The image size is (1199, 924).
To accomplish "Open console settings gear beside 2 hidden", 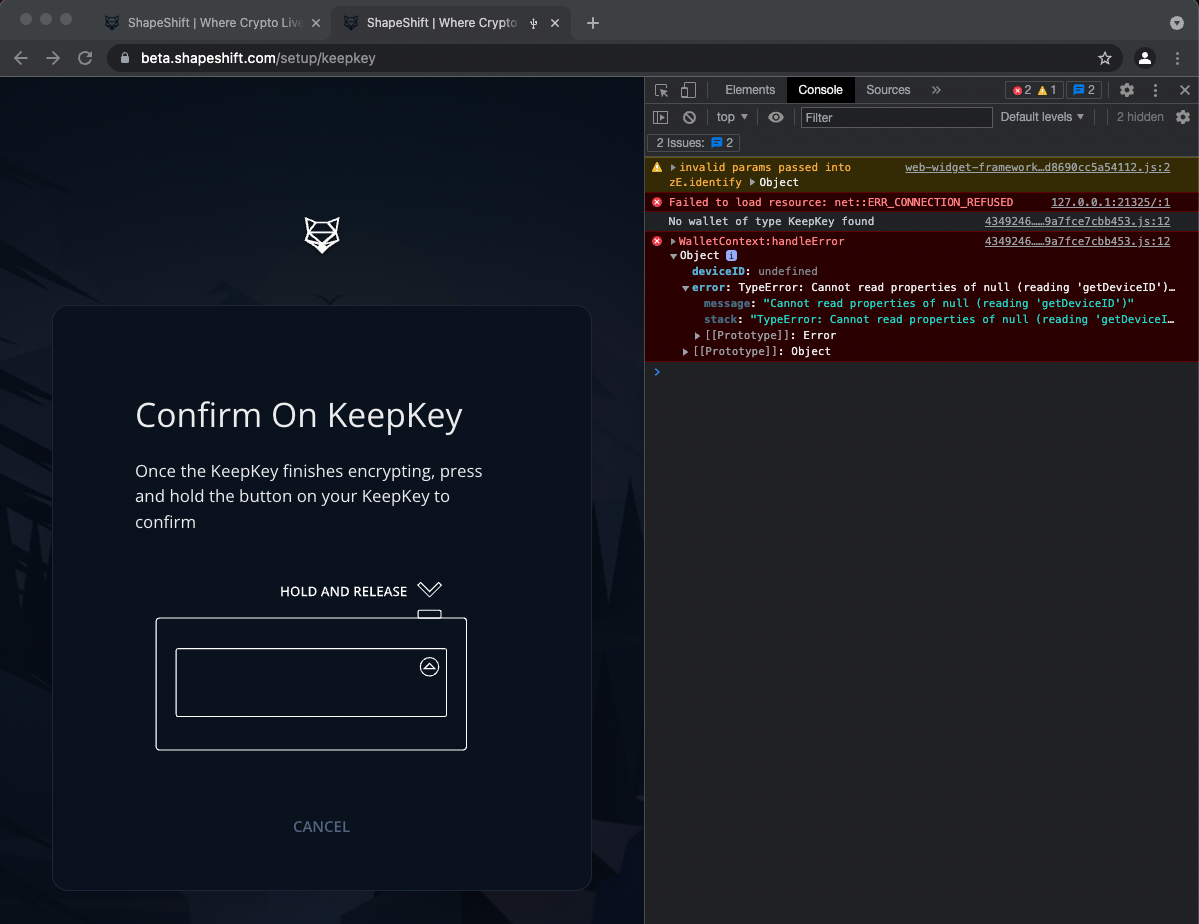I will (x=1182, y=117).
